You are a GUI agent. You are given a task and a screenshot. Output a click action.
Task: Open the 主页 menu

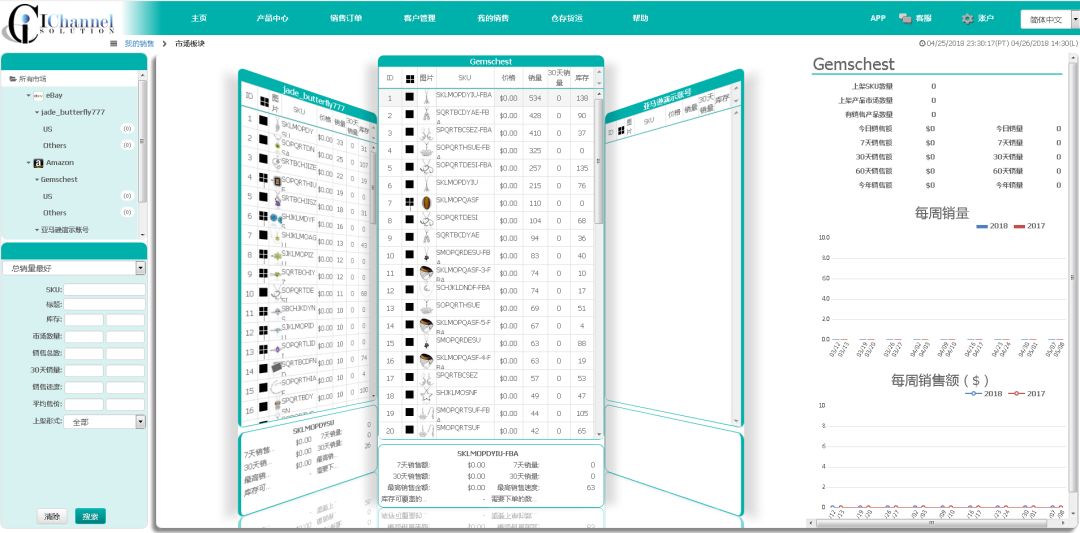pos(199,19)
